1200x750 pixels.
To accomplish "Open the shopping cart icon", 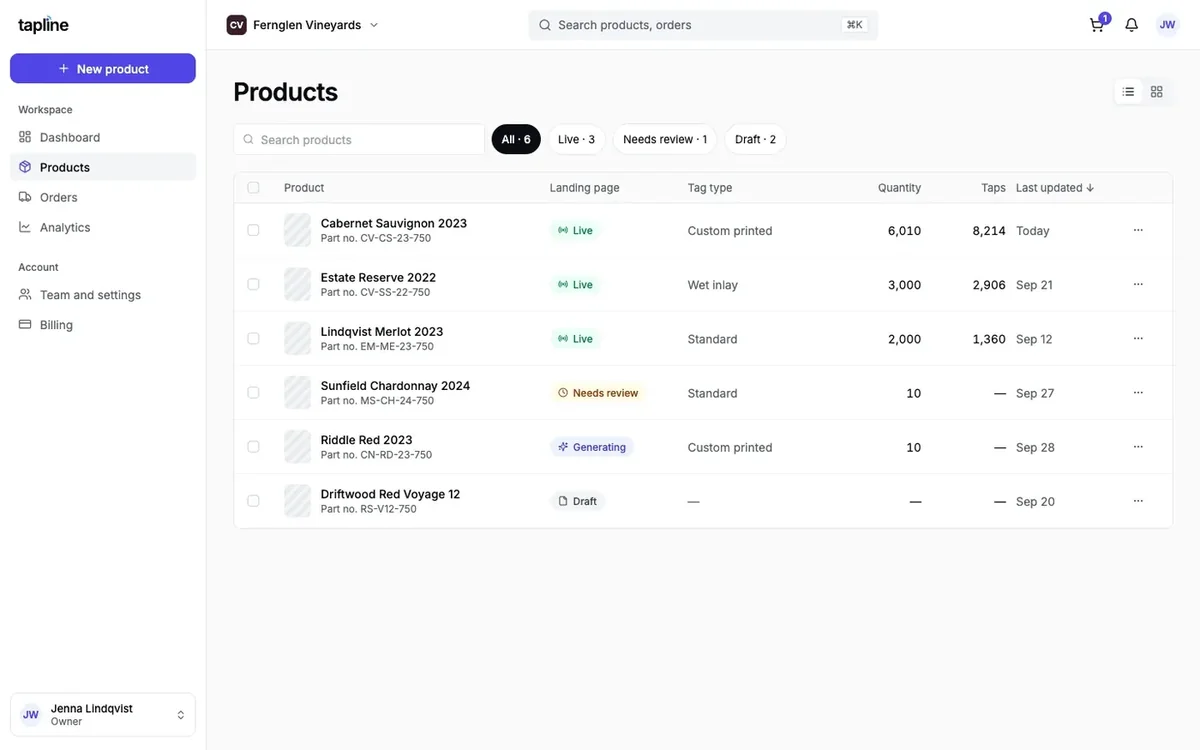I will click(1098, 25).
